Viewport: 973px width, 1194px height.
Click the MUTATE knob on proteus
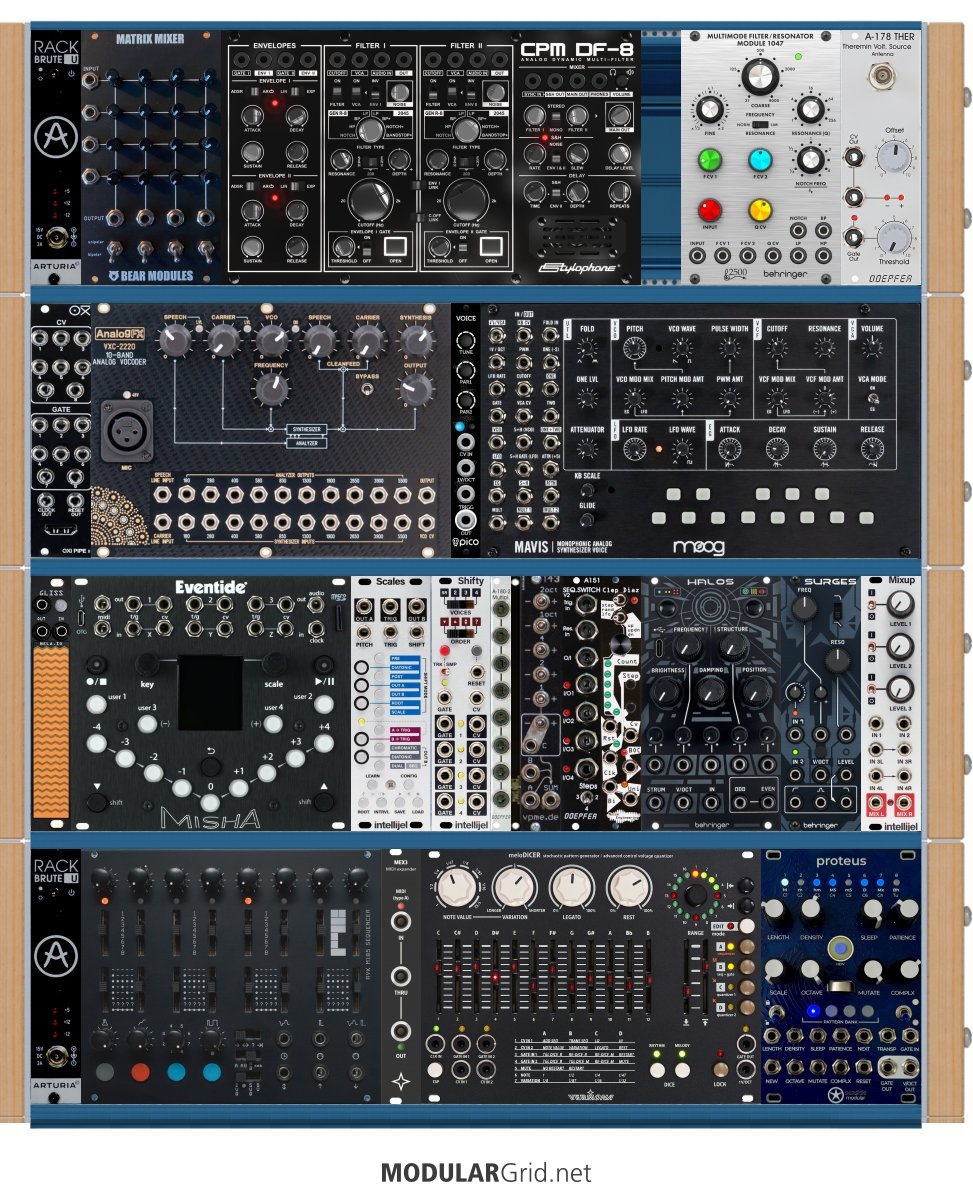coord(872,969)
